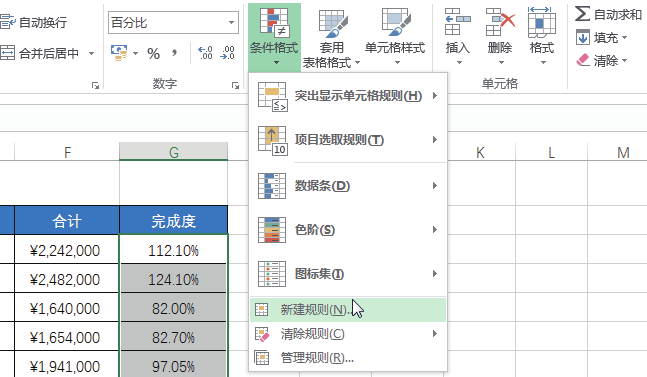Select column K header

pyautogui.click(x=480, y=152)
